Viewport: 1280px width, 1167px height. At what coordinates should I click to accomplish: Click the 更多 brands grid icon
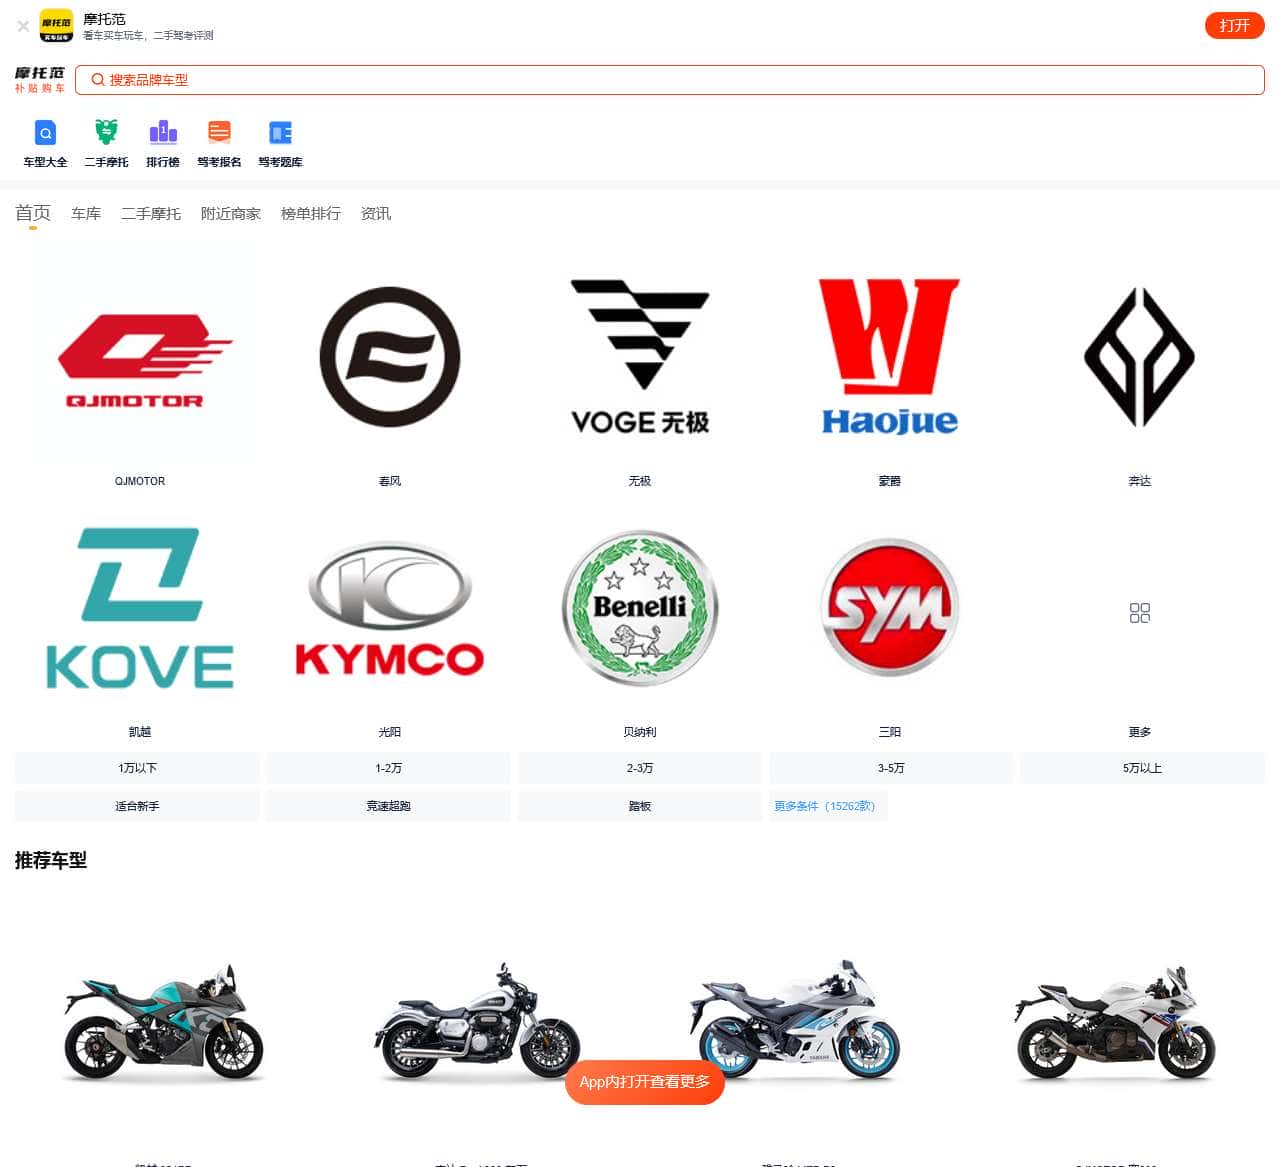pyautogui.click(x=1140, y=613)
